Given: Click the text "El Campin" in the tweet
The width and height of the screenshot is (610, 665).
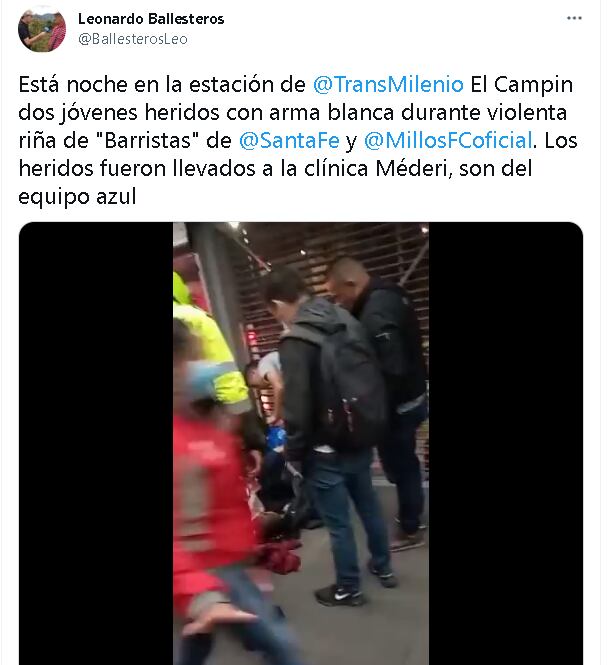Looking at the screenshot, I should (x=522, y=84).
